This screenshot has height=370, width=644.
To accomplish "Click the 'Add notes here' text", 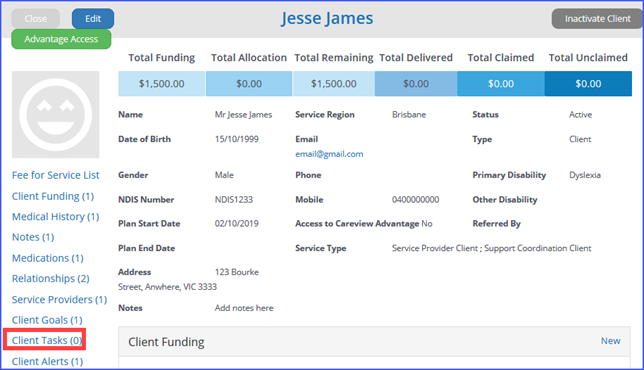I will pyautogui.click(x=244, y=308).
